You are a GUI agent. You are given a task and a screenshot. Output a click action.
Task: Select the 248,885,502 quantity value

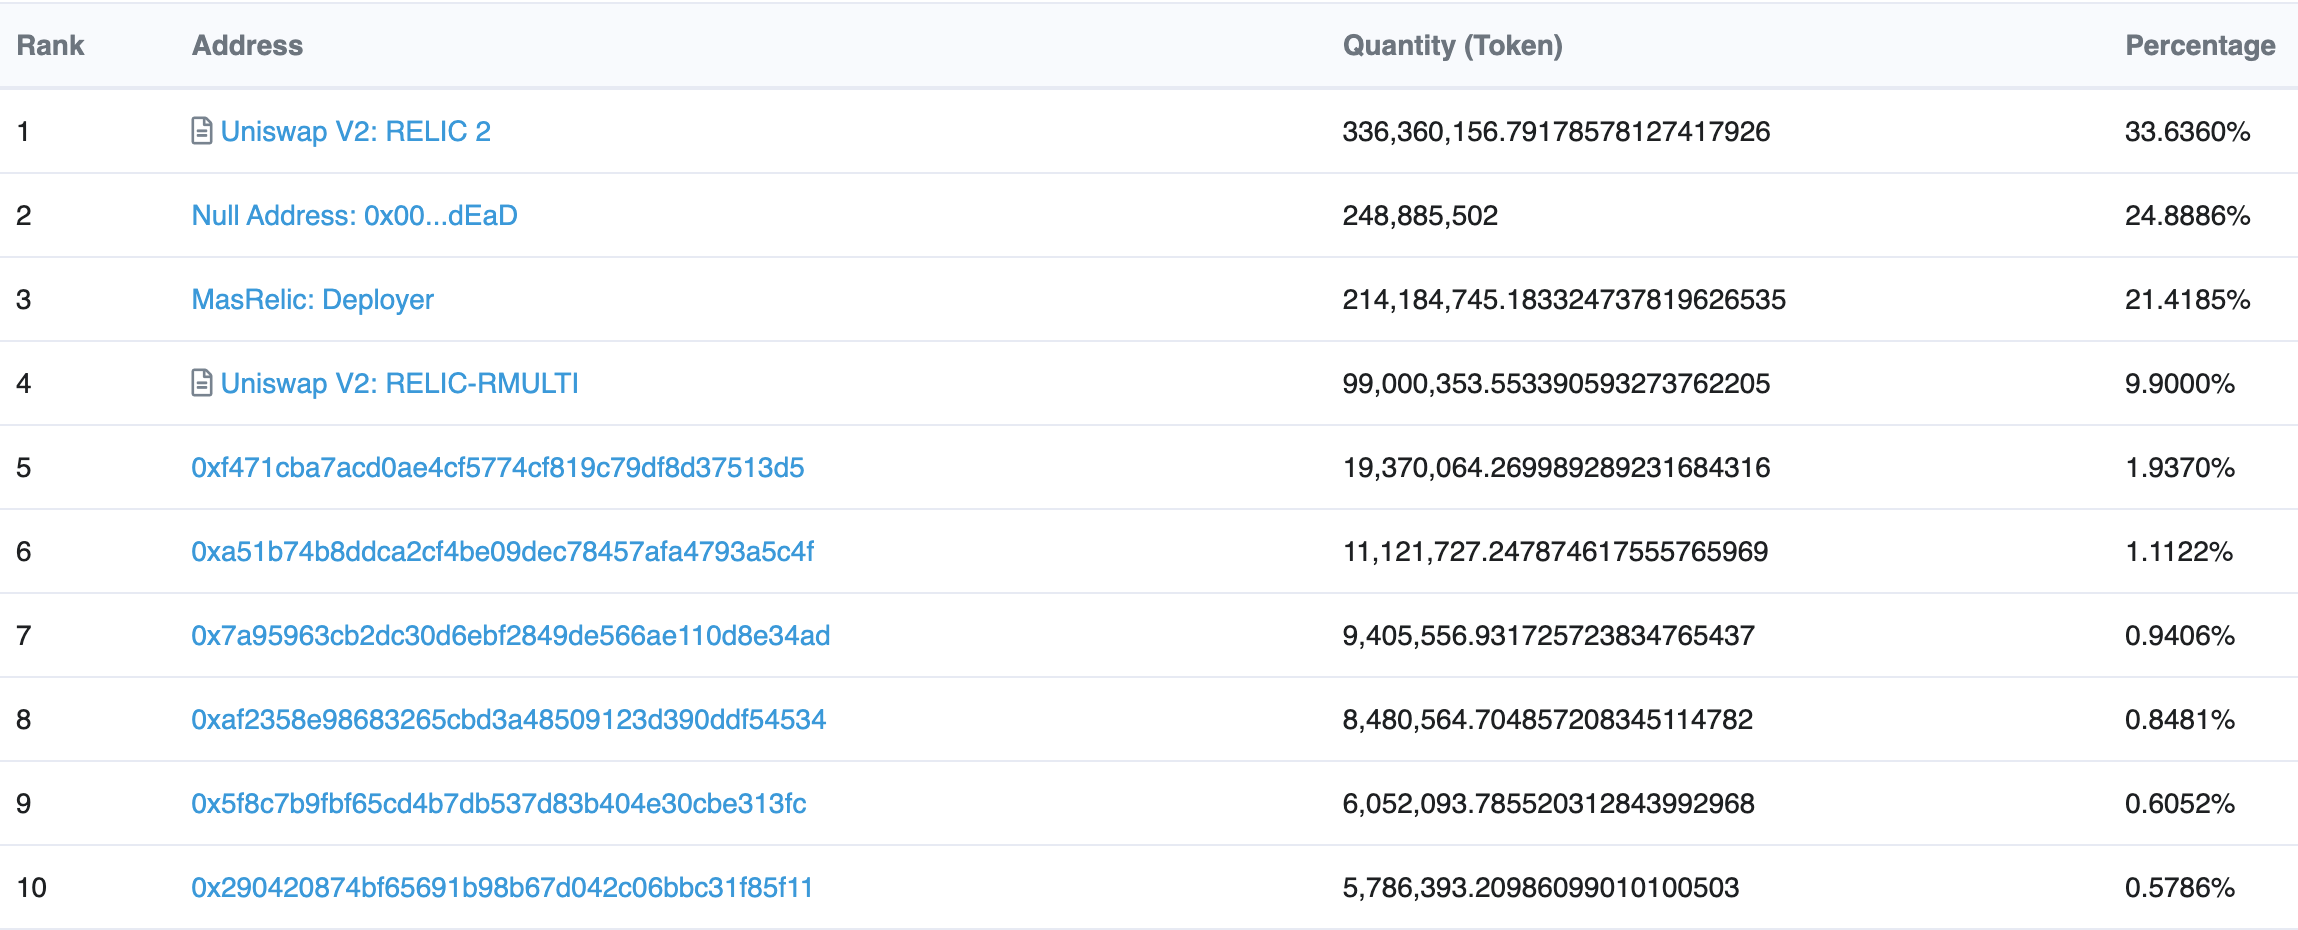click(x=1419, y=215)
